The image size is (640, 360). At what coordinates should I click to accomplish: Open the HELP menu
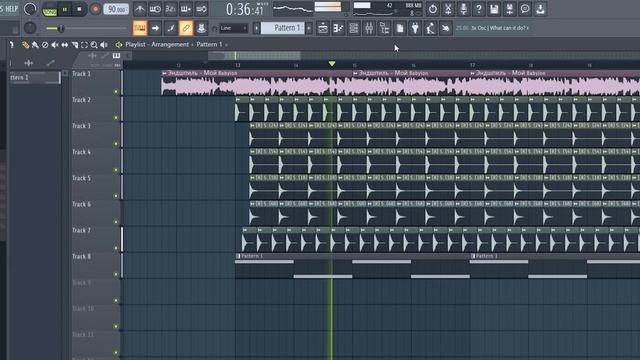(x=11, y=9)
